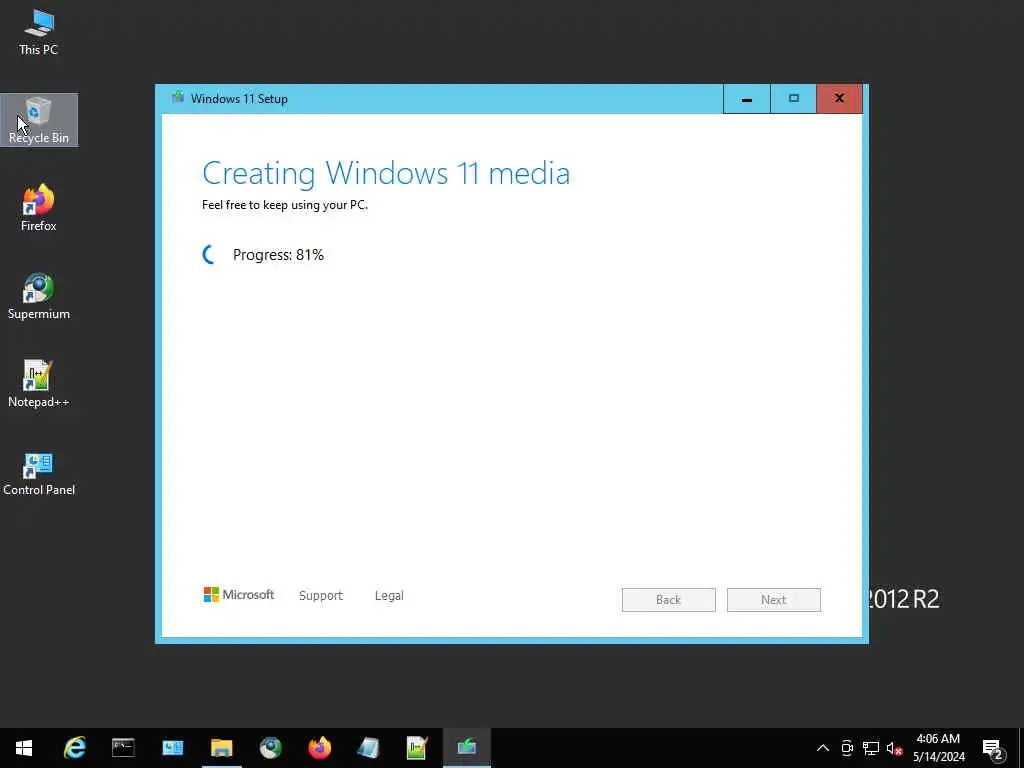Open the Legal link

(389, 596)
